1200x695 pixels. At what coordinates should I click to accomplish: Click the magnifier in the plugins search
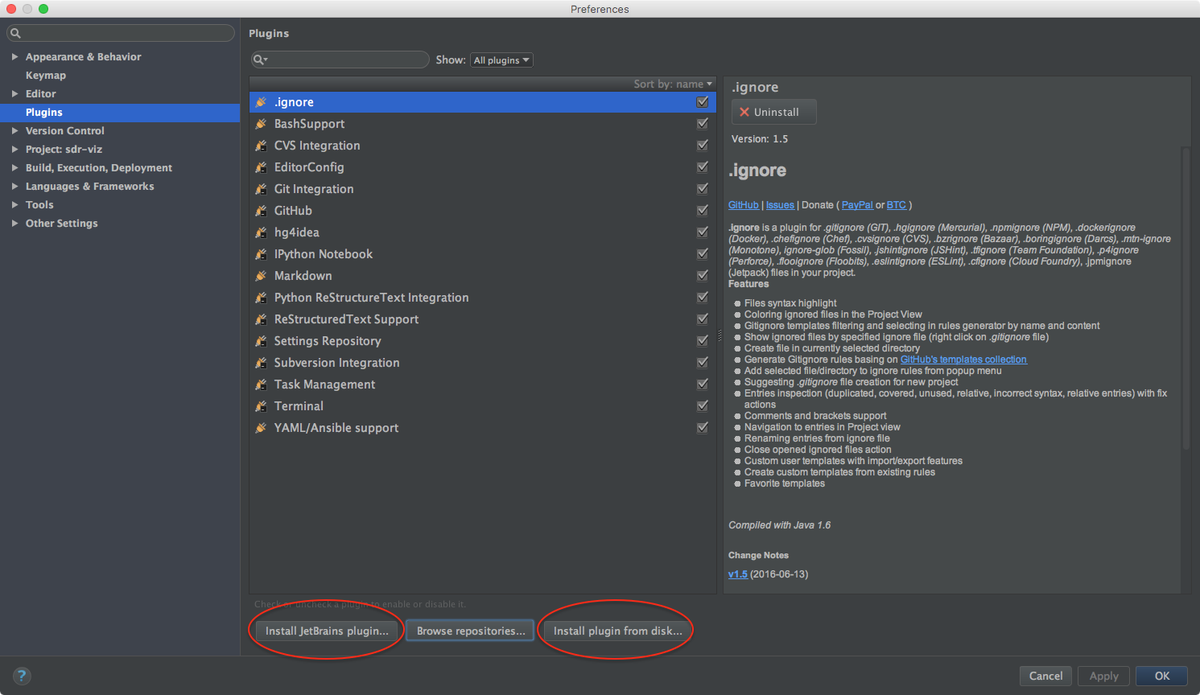(259, 60)
